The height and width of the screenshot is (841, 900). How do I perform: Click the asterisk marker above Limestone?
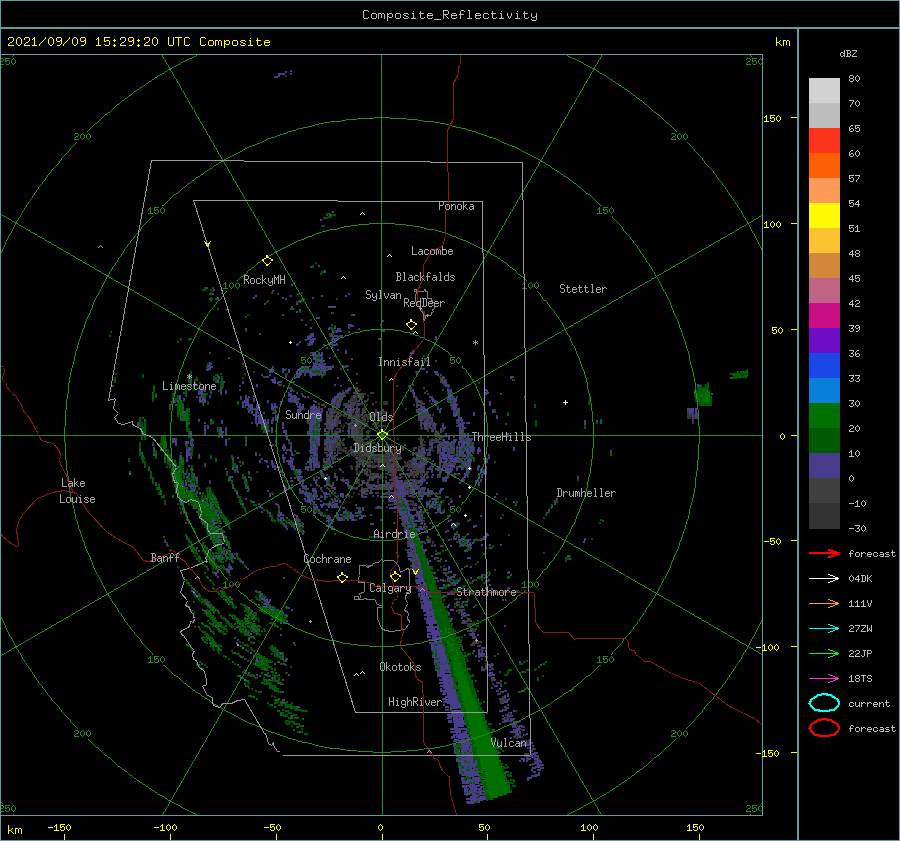(x=189, y=377)
